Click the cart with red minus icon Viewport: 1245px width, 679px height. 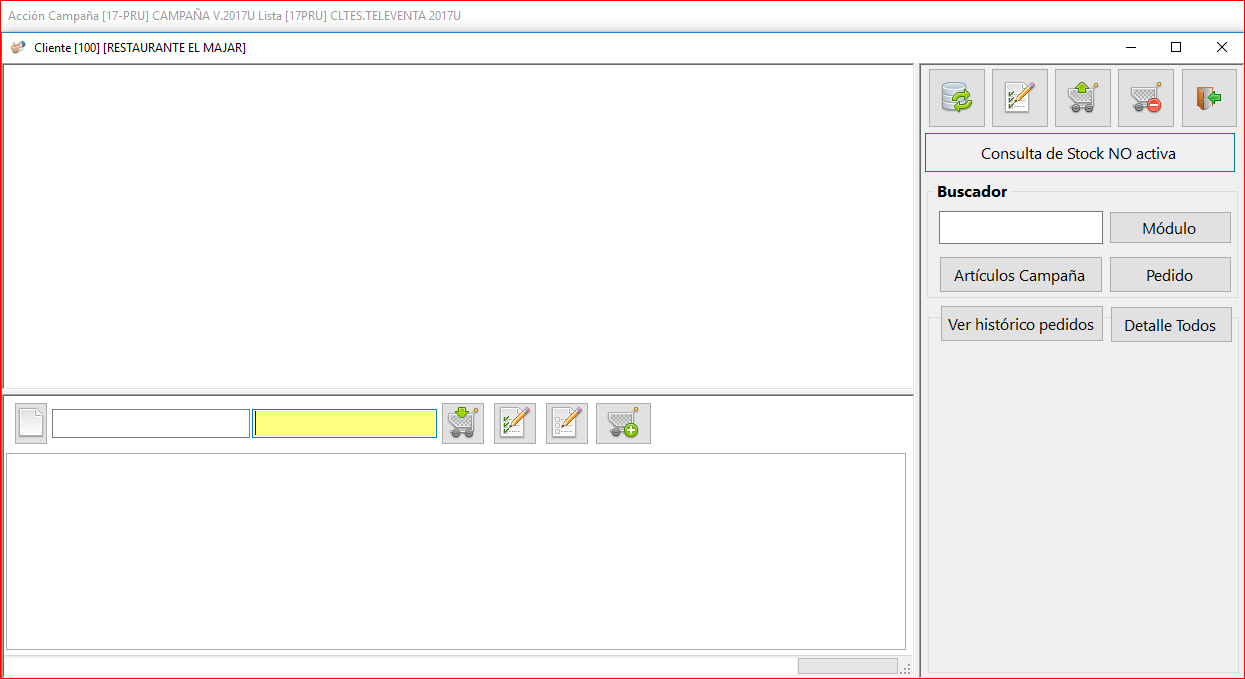tap(1146, 98)
